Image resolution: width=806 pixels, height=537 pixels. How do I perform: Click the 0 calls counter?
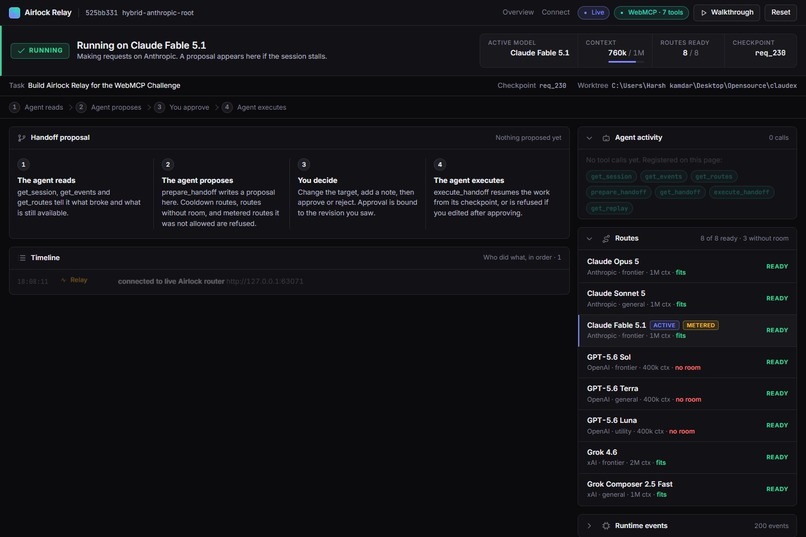point(778,138)
